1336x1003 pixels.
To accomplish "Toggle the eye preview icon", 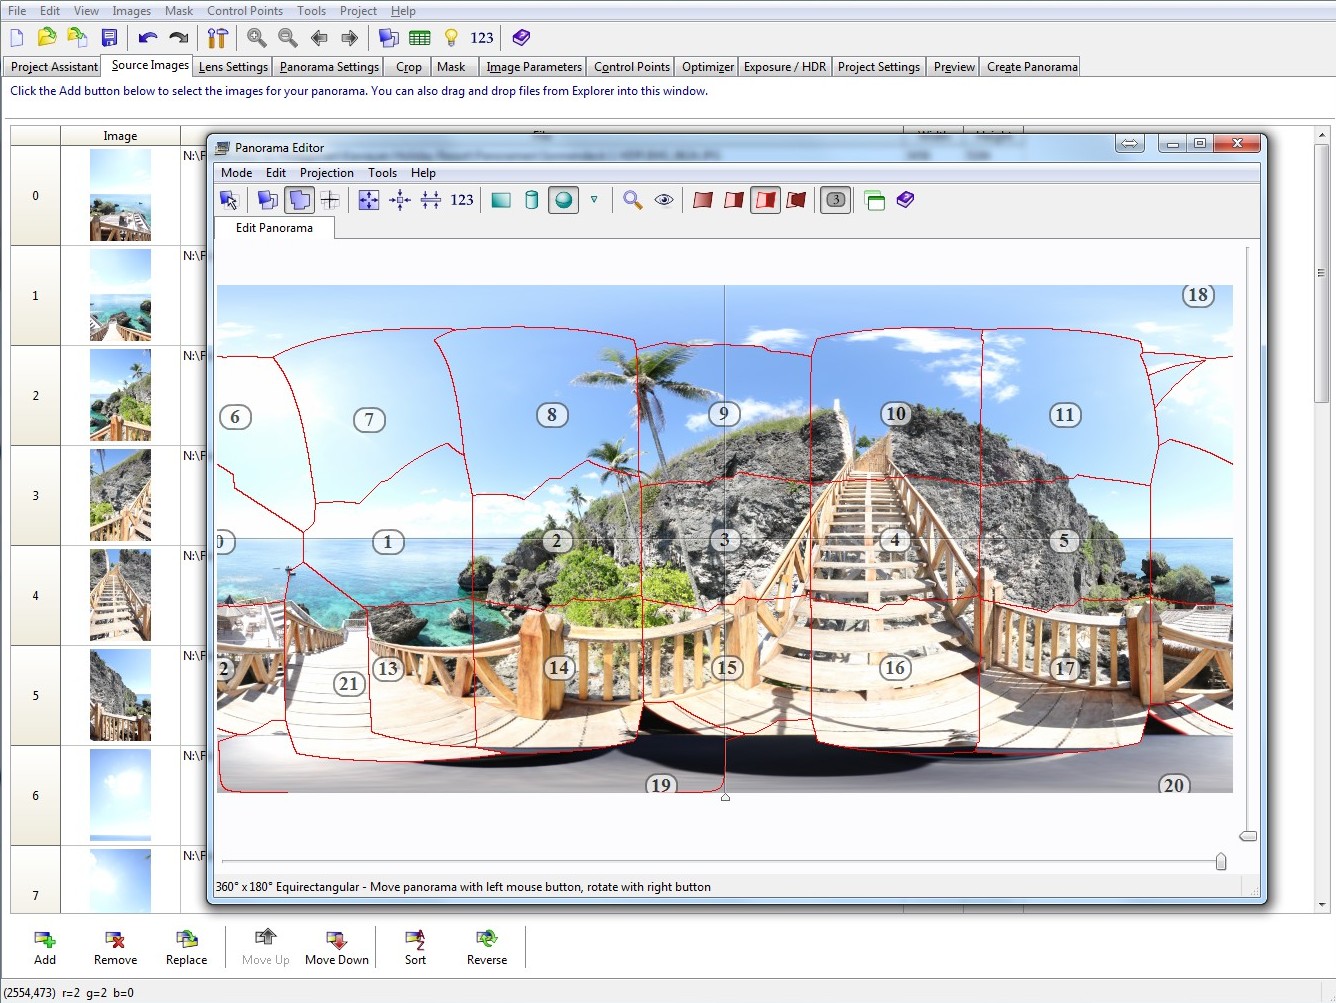I will [664, 200].
